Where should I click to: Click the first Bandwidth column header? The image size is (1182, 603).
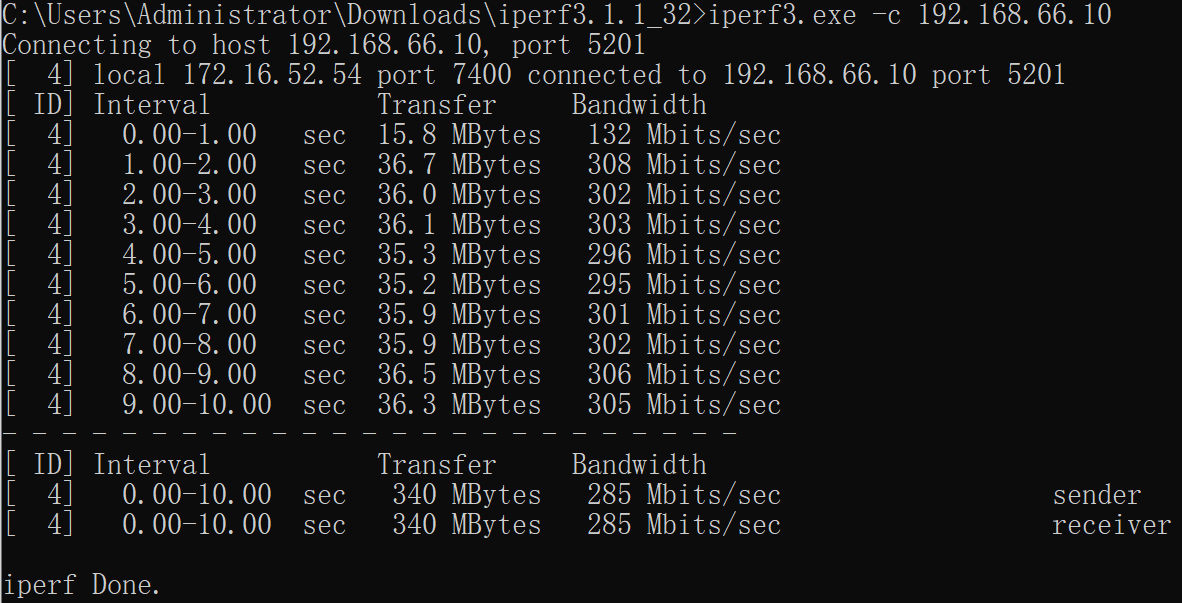tap(638, 105)
